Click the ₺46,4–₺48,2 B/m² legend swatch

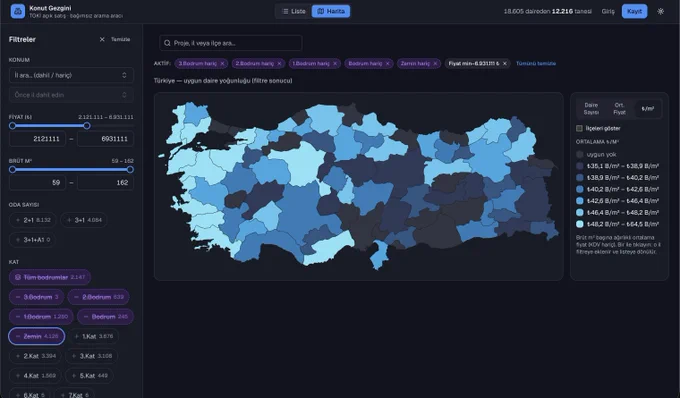580,212
